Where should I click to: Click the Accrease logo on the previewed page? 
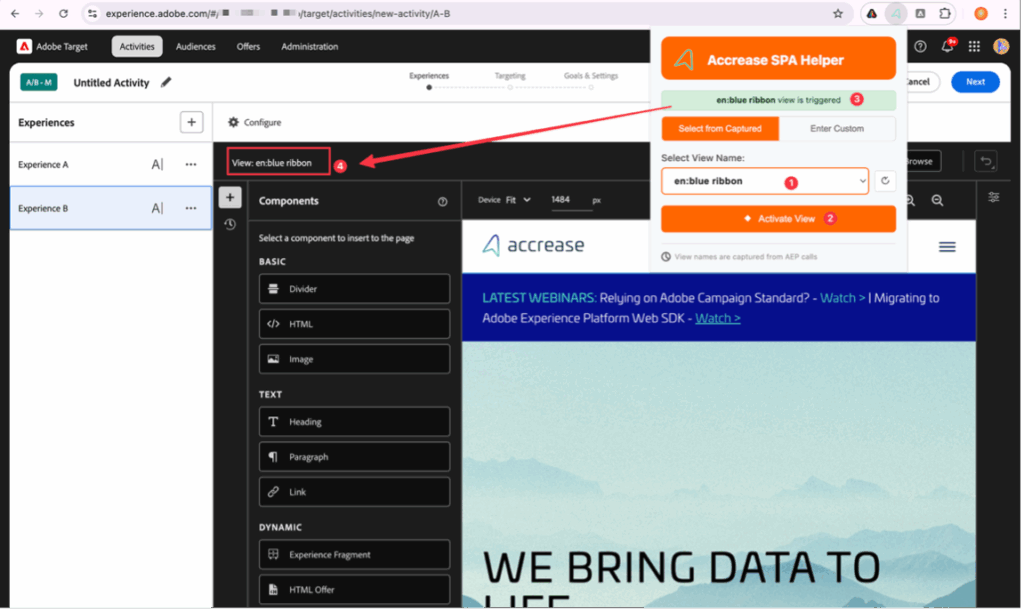click(x=533, y=245)
